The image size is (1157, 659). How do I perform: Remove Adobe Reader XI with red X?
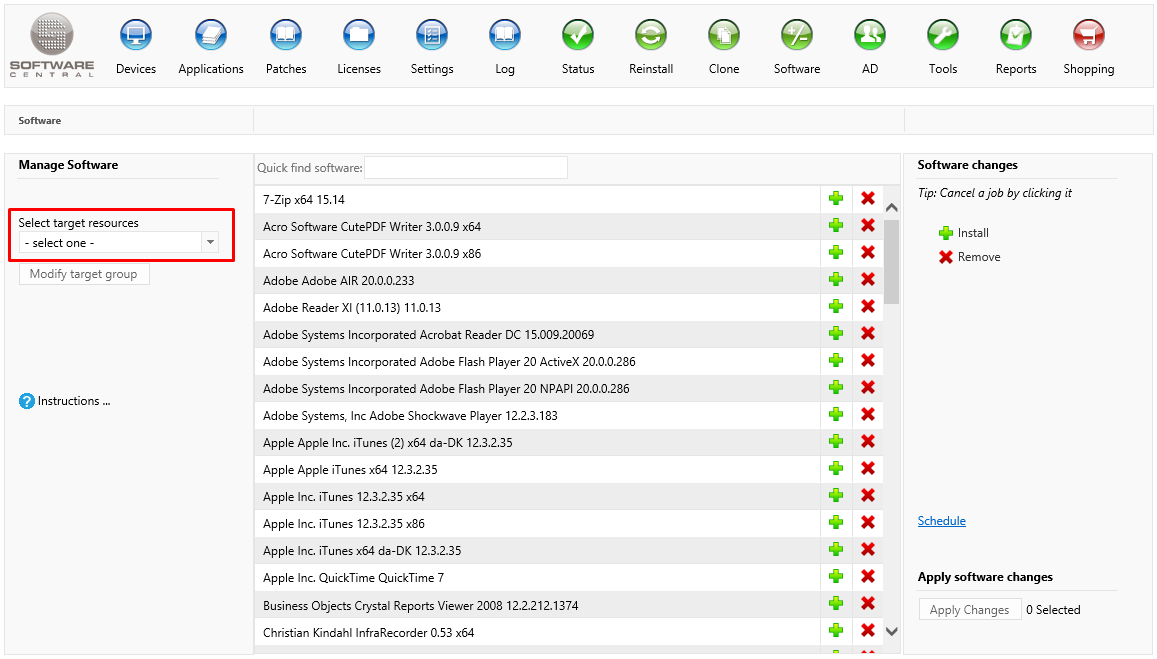click(x=868, y=307)
